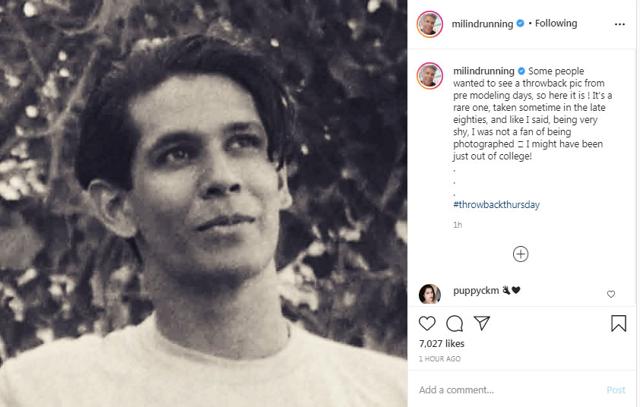Open the 1 hour ago timestamp link

[x=439, y=358]
